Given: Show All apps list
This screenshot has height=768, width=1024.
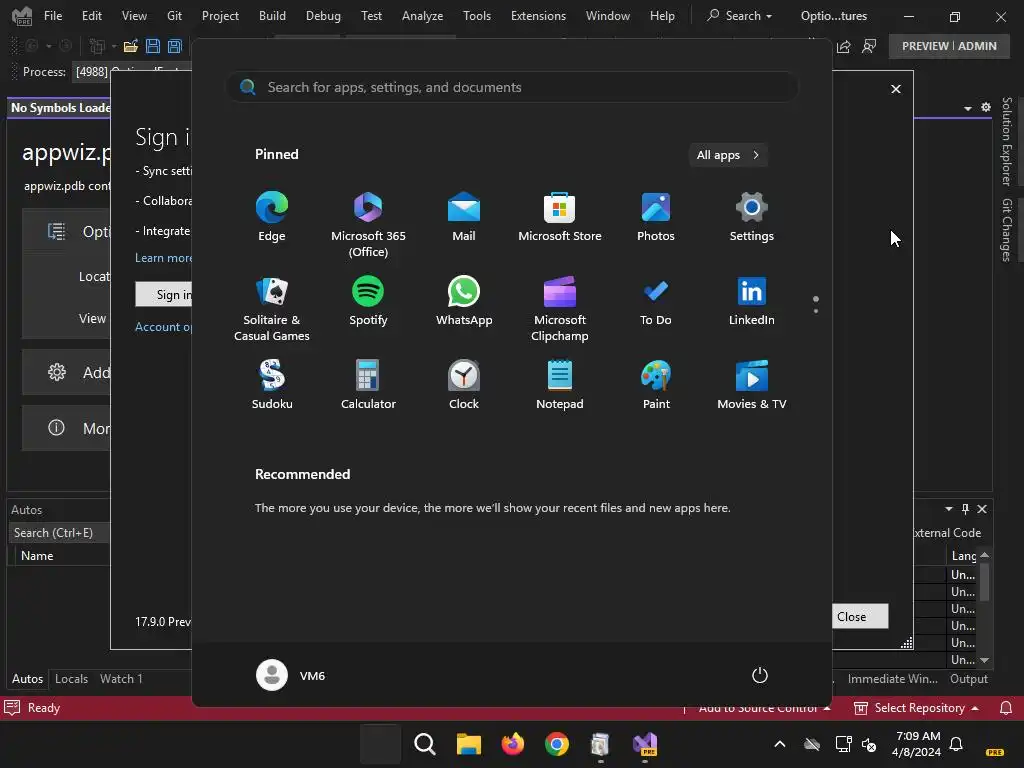Looking at the screenshot, I should (x=728, y=155).
